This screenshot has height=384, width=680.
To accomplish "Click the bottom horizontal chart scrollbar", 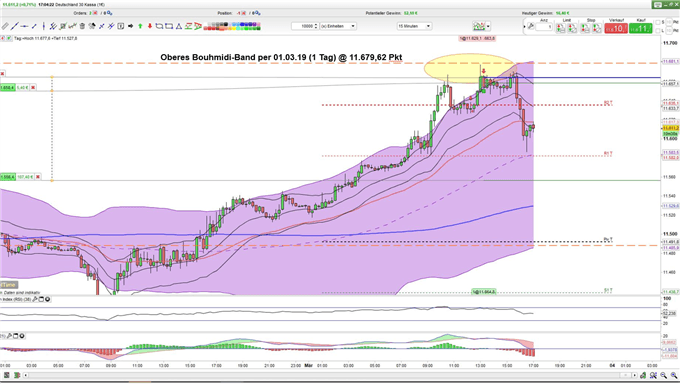I will point(330,375).
